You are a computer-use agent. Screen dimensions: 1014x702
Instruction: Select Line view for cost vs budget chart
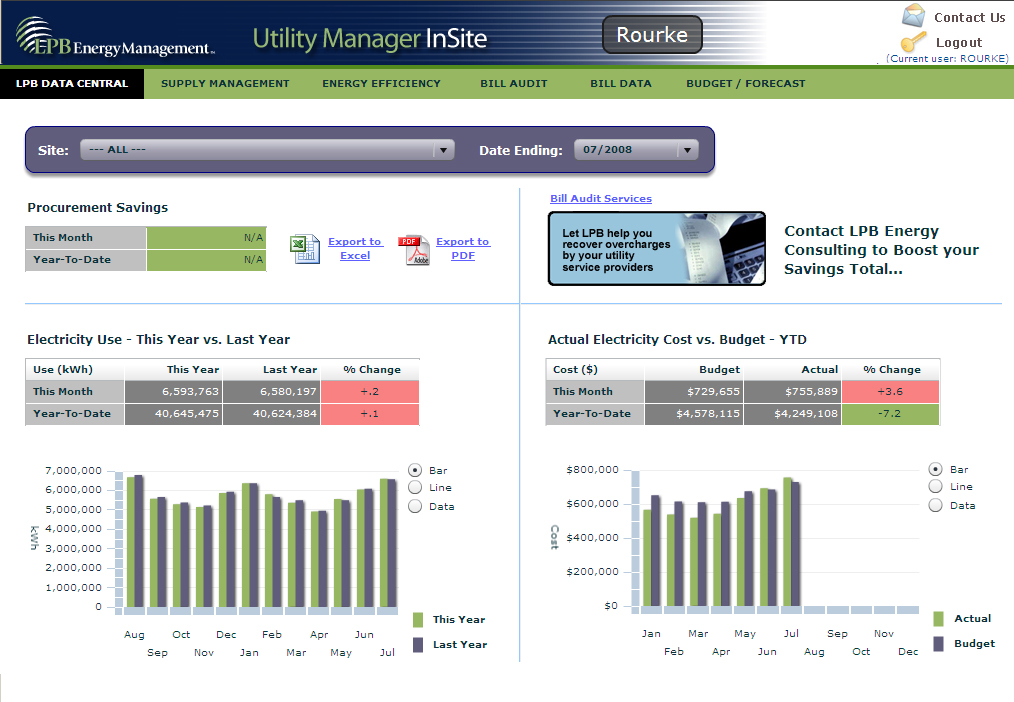pos(935,486)
